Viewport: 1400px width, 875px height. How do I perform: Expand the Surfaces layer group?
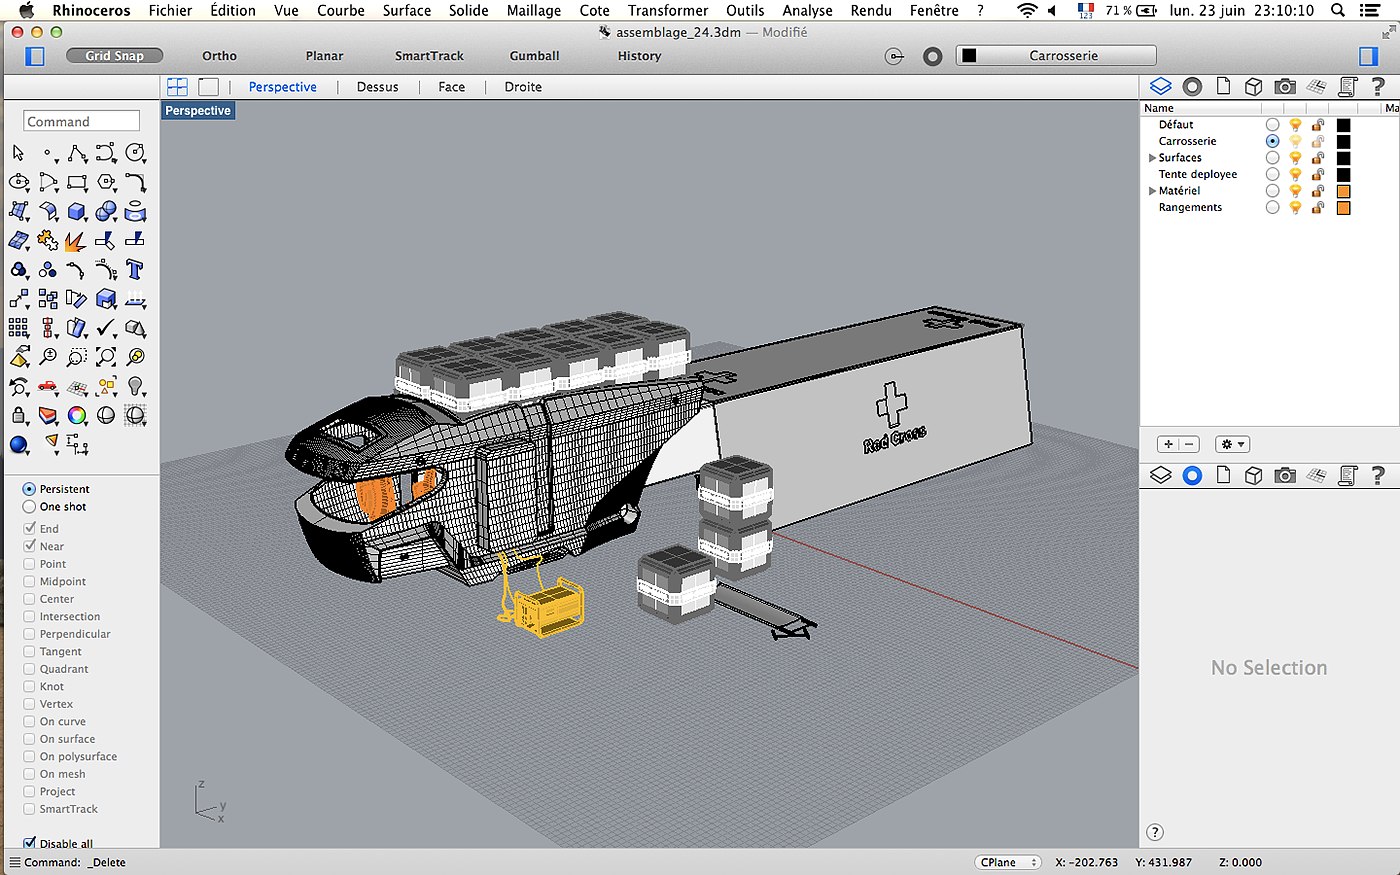(1152, 158)
